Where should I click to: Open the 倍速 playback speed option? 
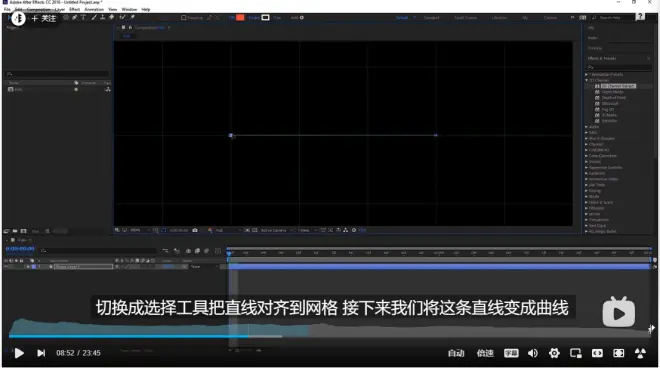485,353
